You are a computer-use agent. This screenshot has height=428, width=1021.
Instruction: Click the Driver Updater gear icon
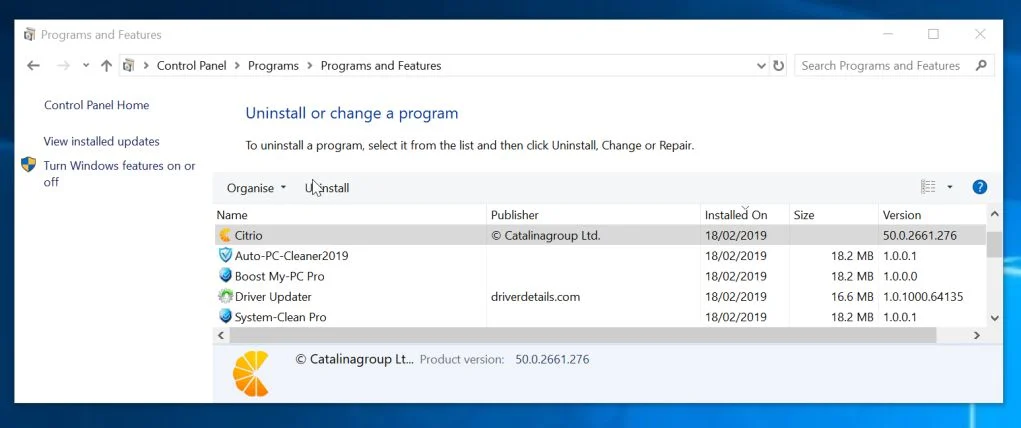coord(225,296)
